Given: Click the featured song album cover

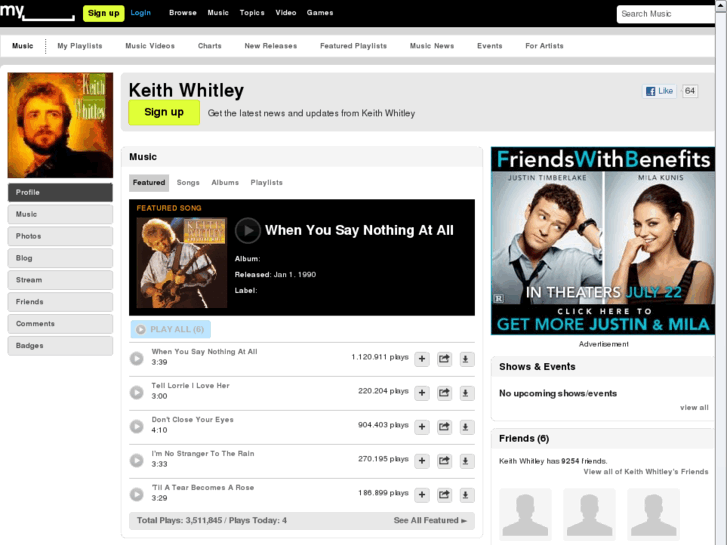Looking at the screenshot, I should point(182,263).
